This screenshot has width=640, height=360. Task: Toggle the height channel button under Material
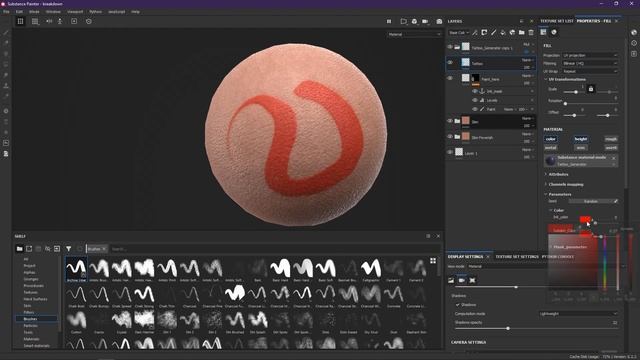coord(581,139)
